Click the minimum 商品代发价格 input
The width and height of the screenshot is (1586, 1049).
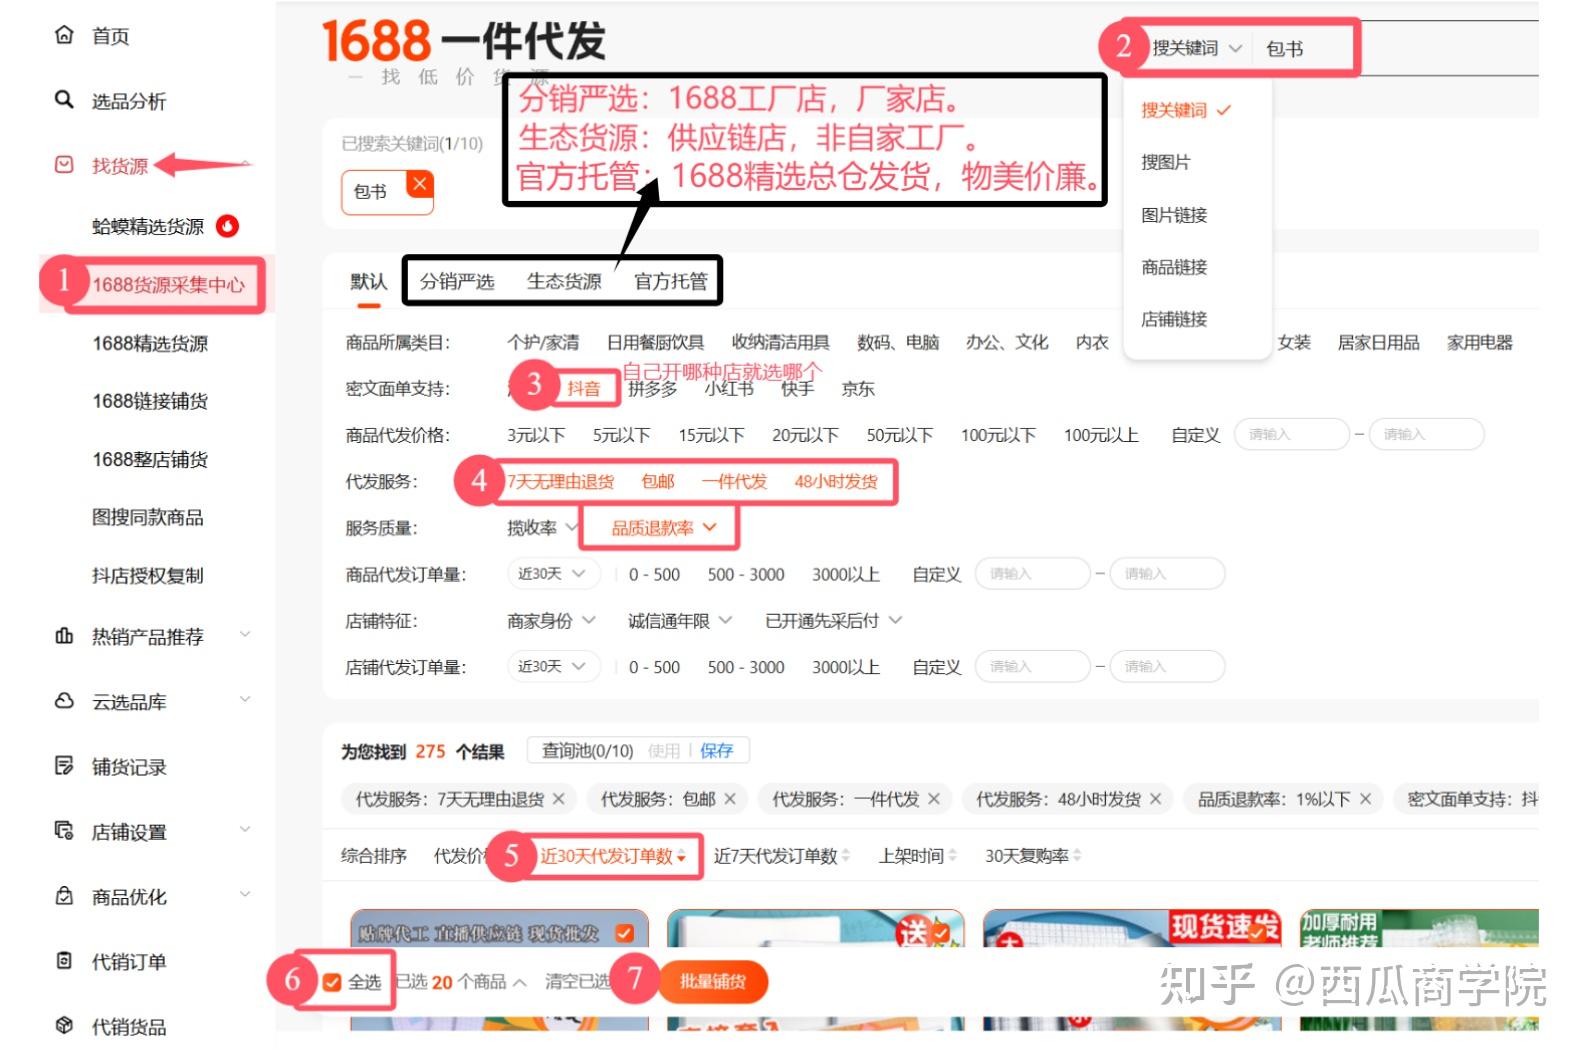coord(1293,435)
